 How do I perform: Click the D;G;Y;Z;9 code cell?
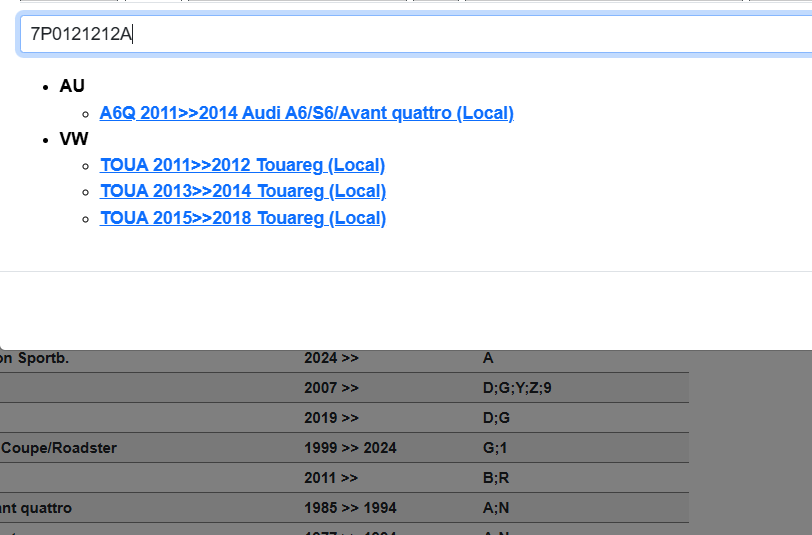tap(516, 388)
